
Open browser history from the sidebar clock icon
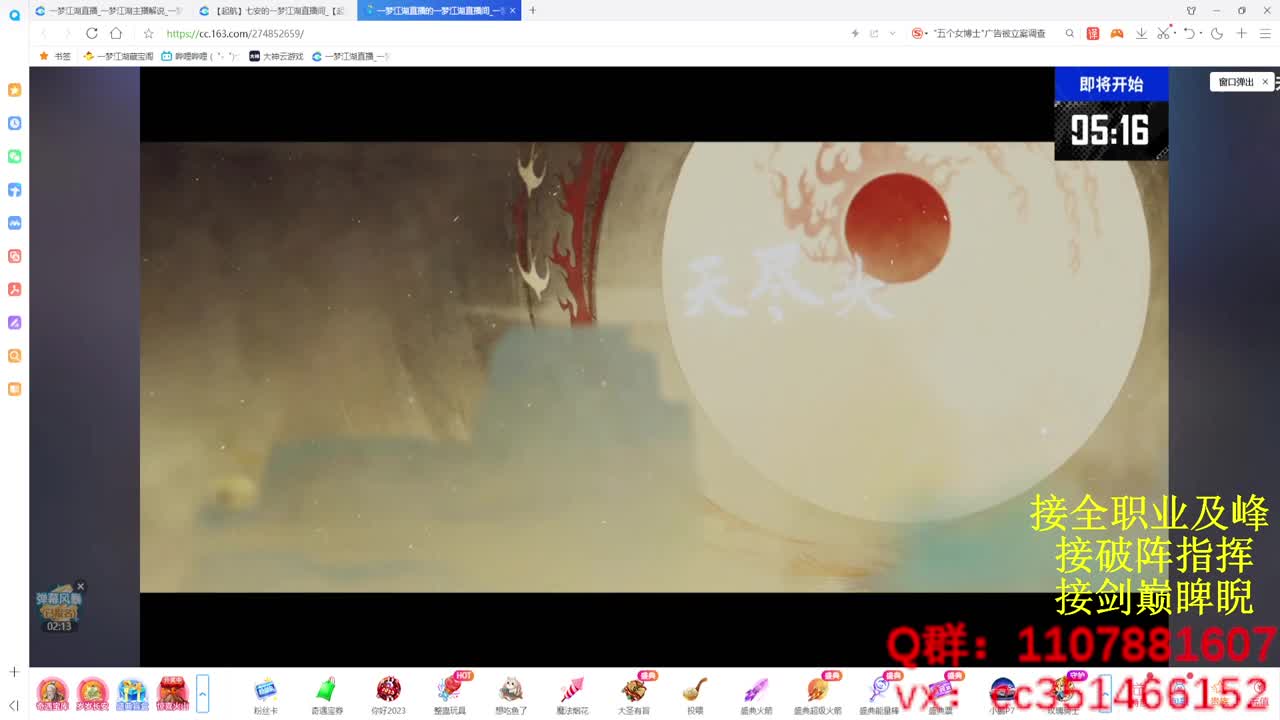tap(14, 123)
